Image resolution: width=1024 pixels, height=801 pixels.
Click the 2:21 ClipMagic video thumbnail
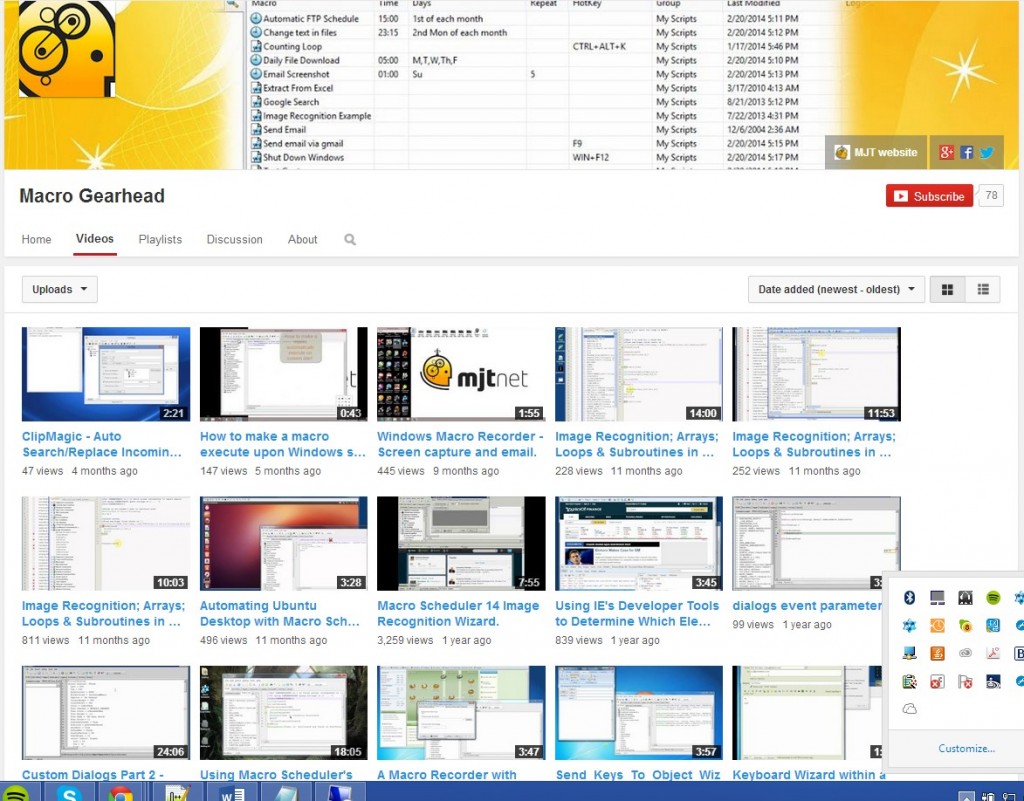coord(106,374)
